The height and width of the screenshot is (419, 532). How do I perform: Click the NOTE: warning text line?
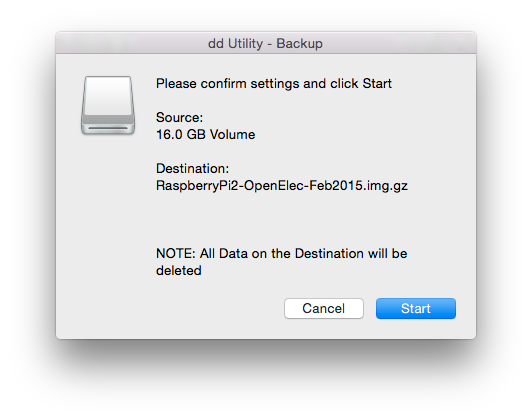pos(282,253)
